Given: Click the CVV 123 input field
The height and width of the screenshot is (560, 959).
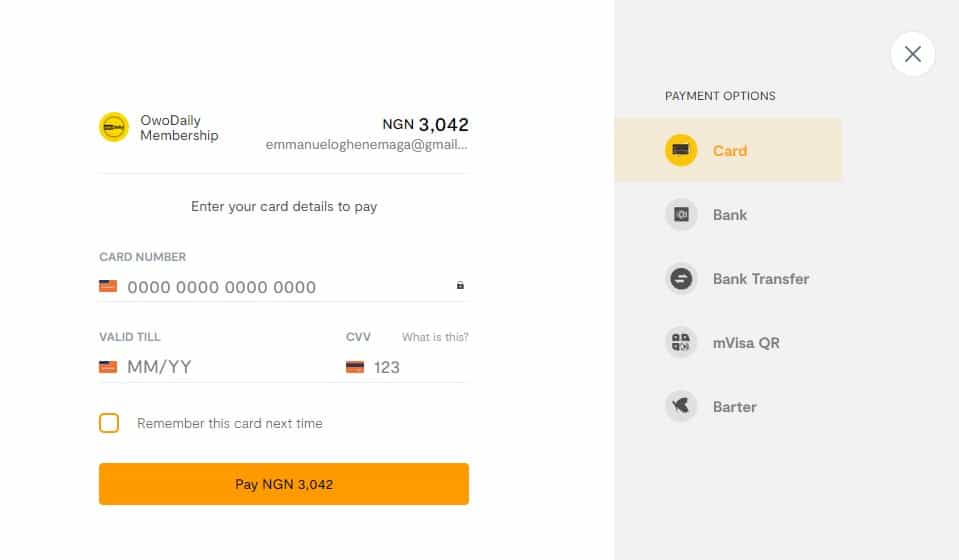Looking at the screenshot, I should coord(415,367).
